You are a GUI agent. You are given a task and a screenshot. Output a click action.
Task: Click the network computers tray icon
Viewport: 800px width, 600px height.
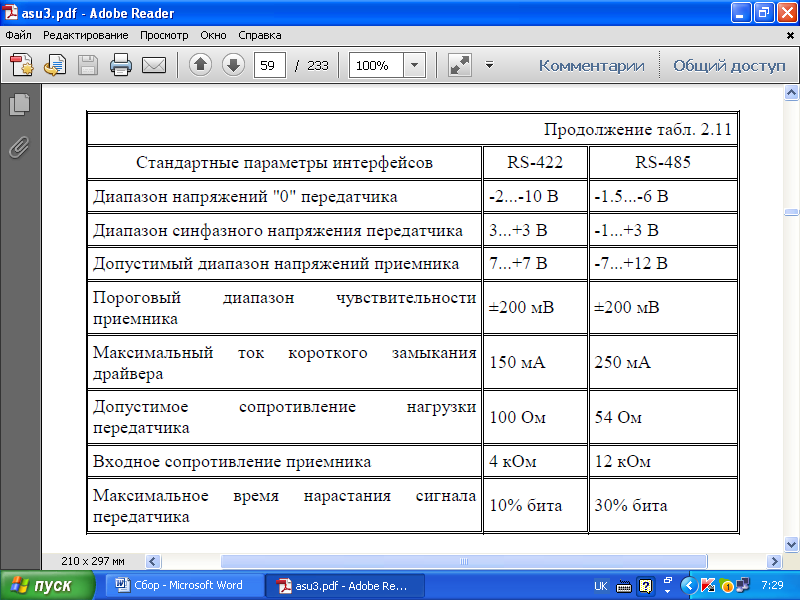(743, 585)
